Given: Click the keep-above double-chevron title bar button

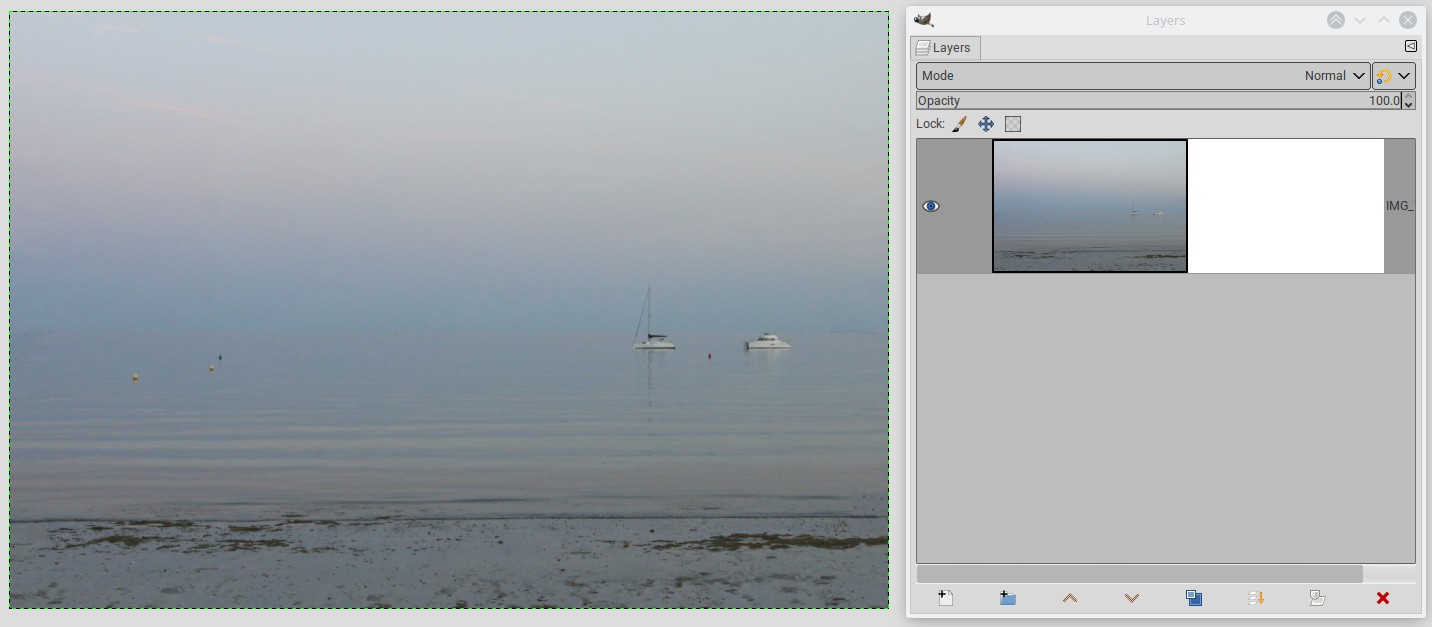Looking at the screenshot, I should coord(1336,20).
